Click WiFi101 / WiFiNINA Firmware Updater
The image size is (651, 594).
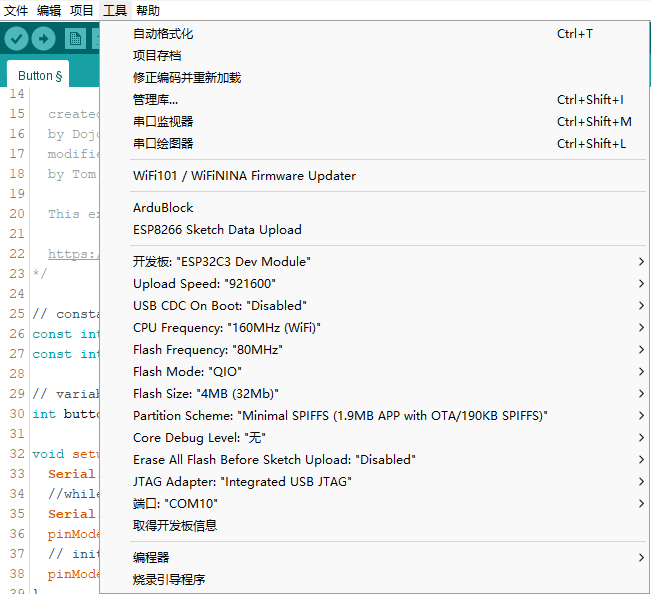coord(244,176)
